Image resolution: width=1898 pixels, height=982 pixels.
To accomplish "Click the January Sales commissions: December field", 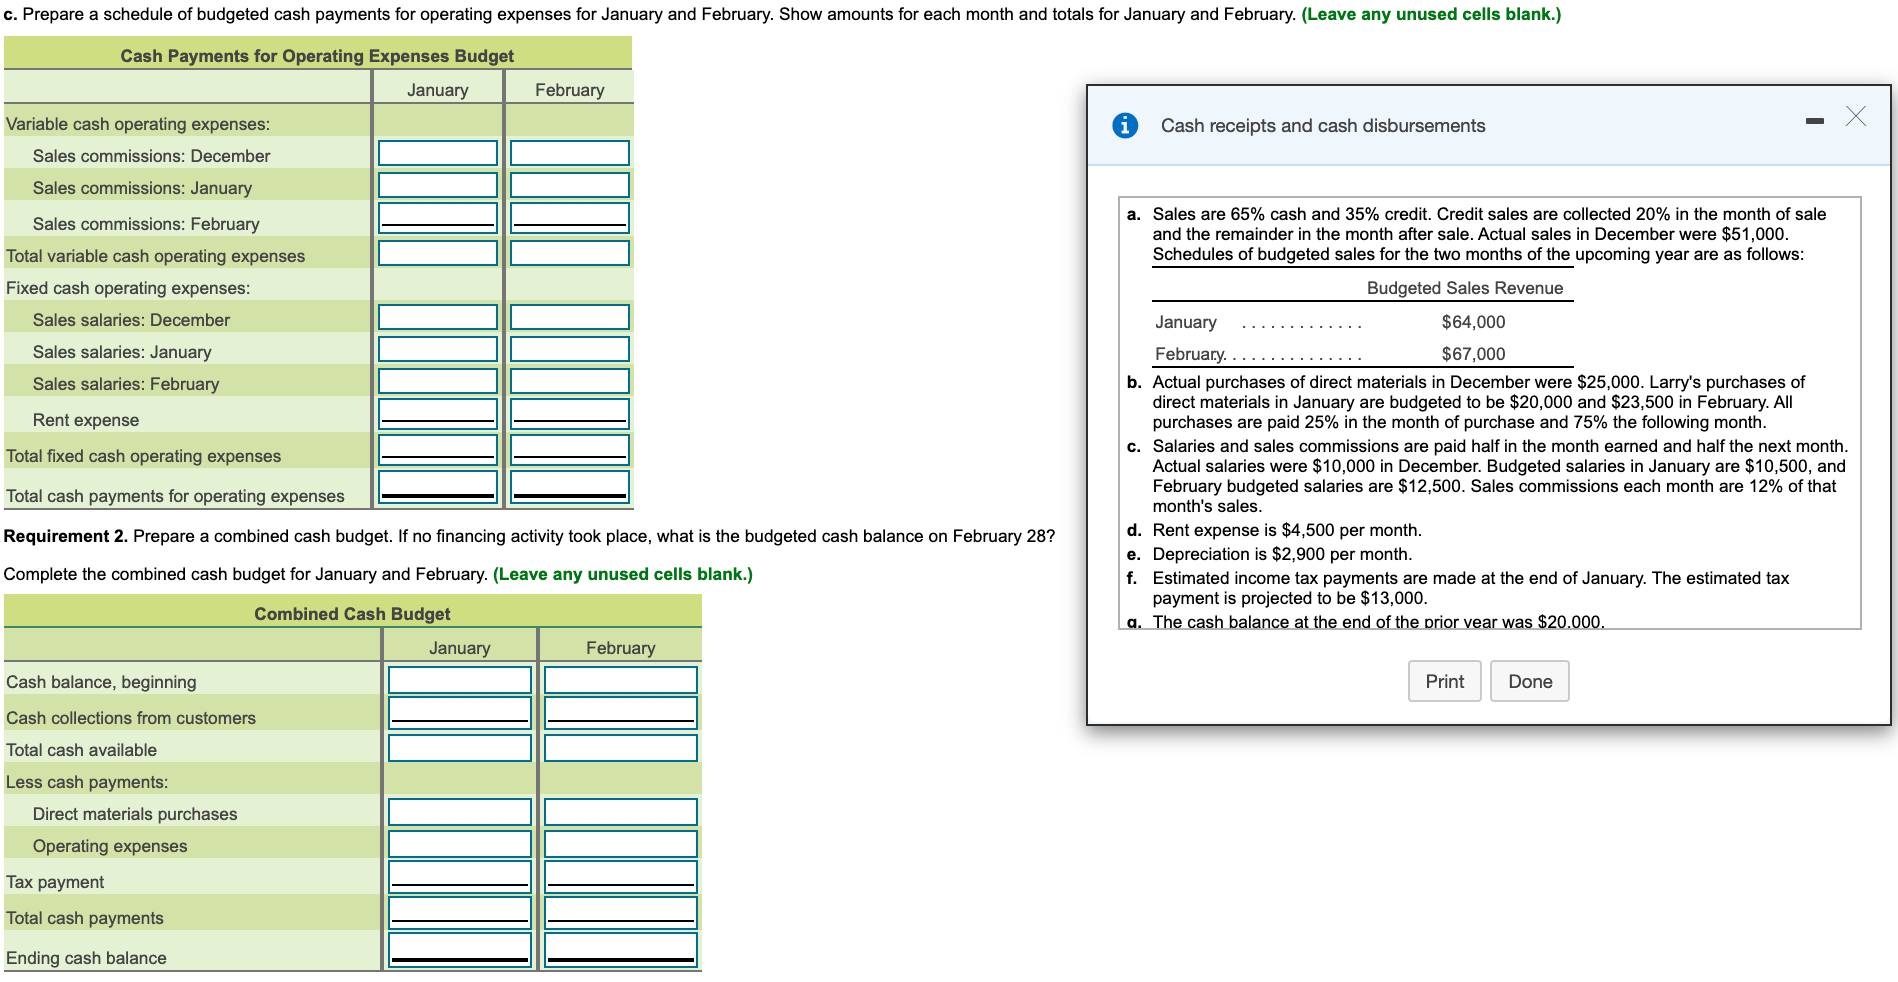I will tap(437, 152).
